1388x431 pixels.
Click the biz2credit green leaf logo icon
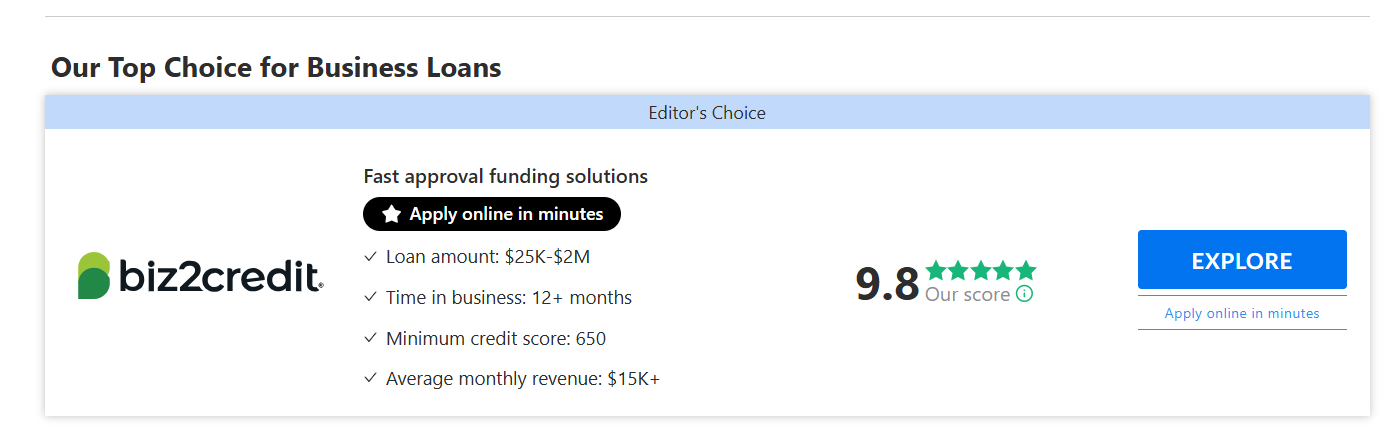pyautogui.click(x=94, y=276)
